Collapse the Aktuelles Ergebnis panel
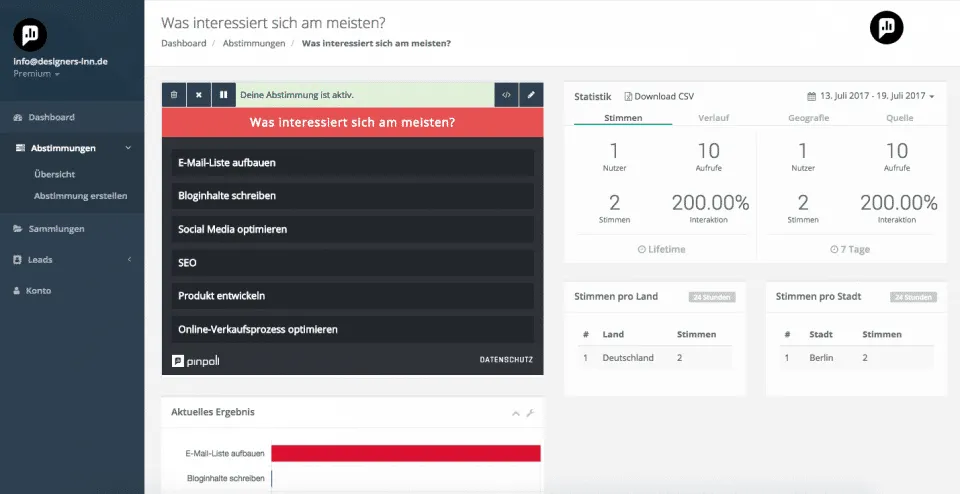Viewport: 960px width, 494px height. pyautogui.click(x=516, y=413)
